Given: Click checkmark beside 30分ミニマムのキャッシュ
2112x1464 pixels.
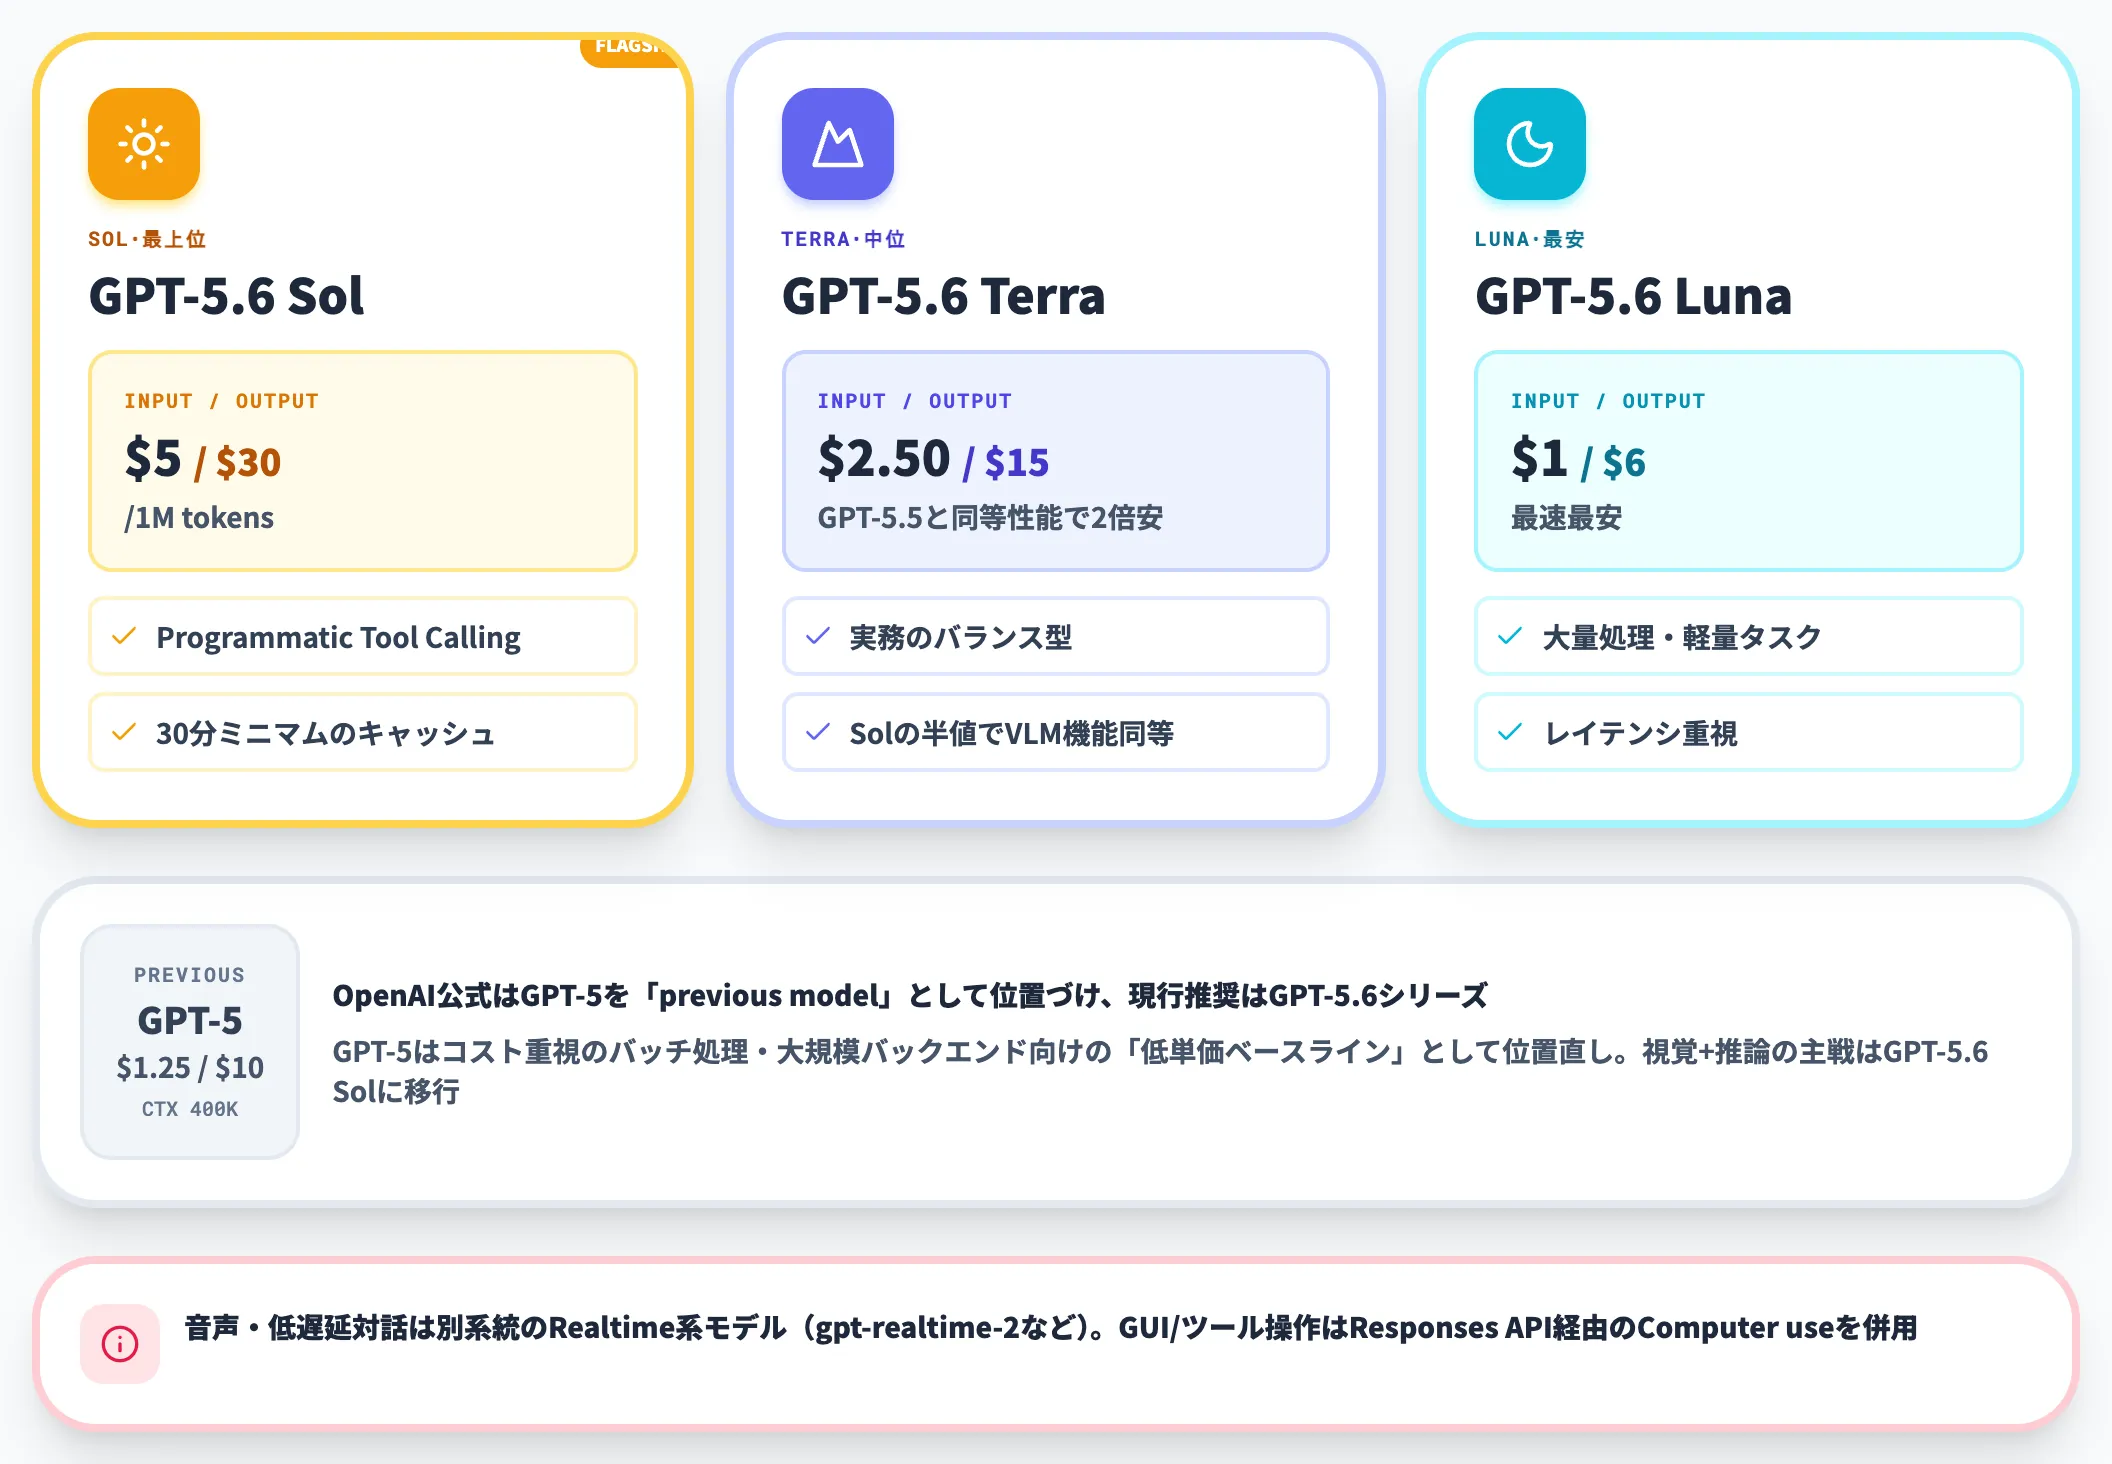Looking at the screenshot, I should pyautogui.click(x=124, y=732).
